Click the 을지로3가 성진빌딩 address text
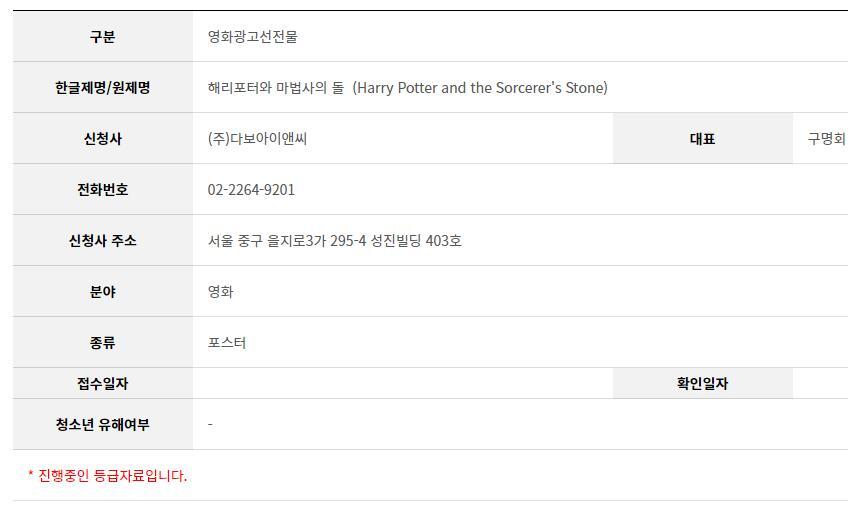The height and width of the screenshot is (519, 848). [334, 241]
